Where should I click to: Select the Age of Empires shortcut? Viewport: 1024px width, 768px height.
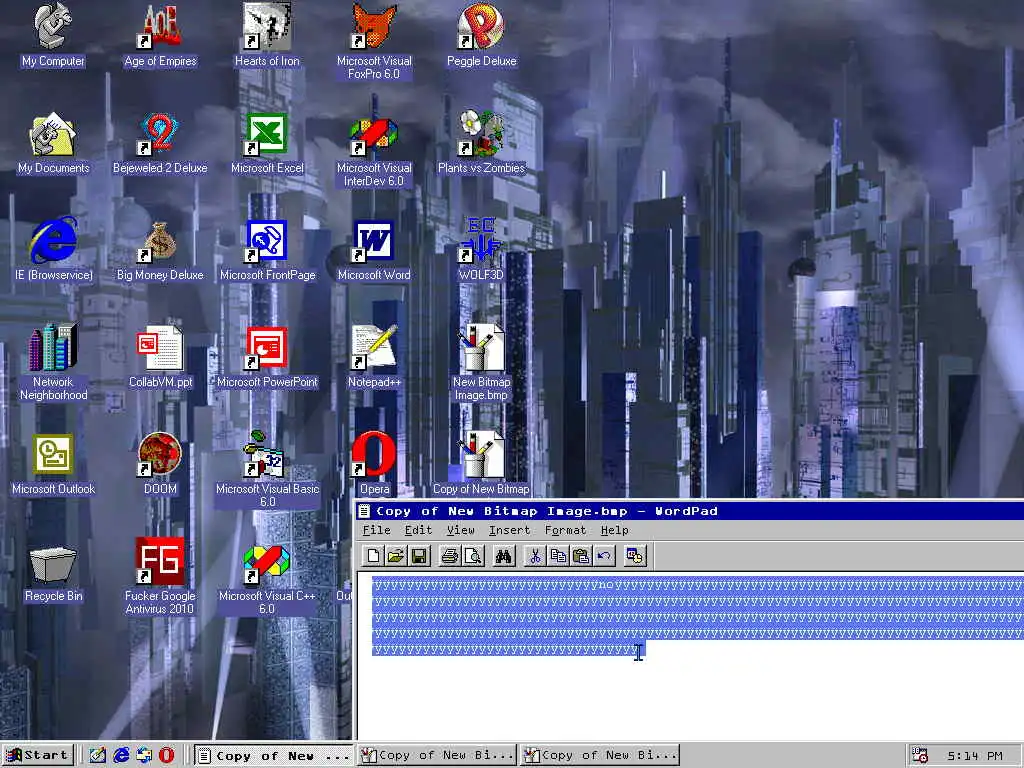[160, 36]
